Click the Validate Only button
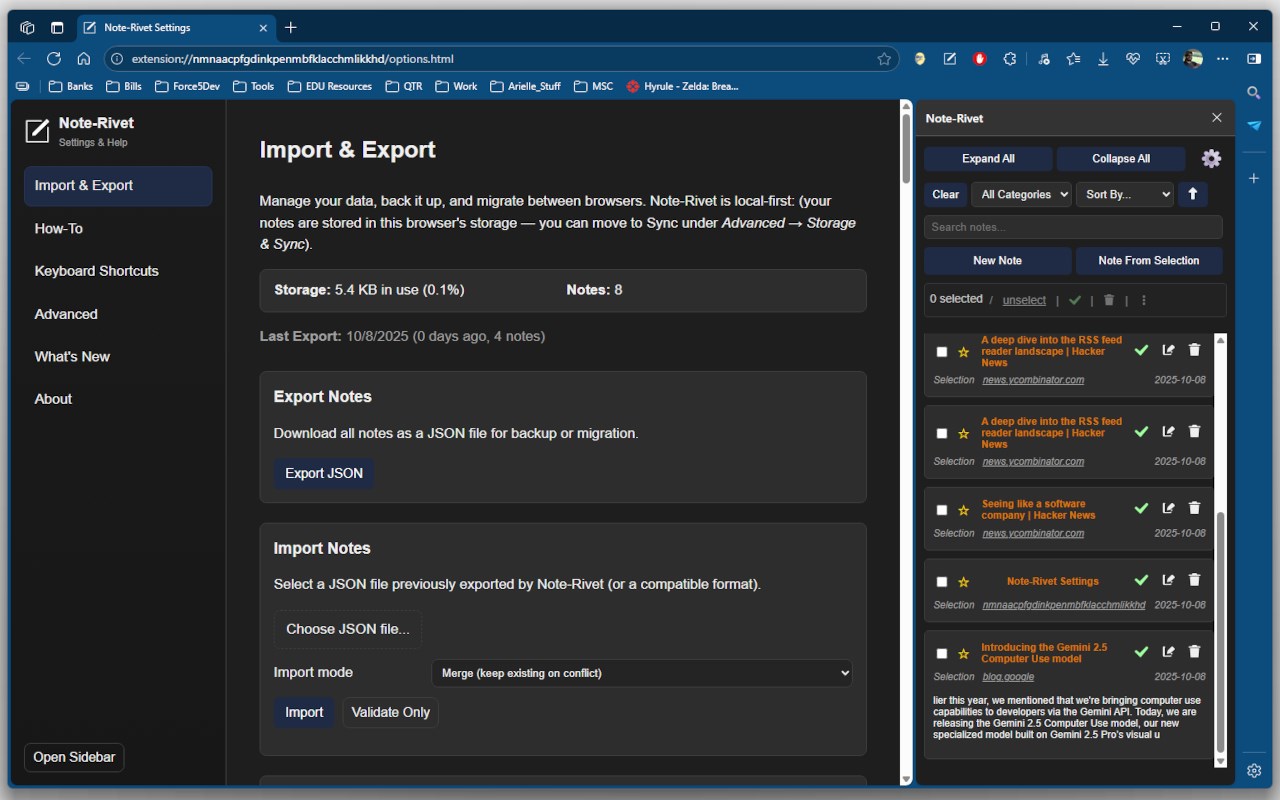 [x=391, y=713]
